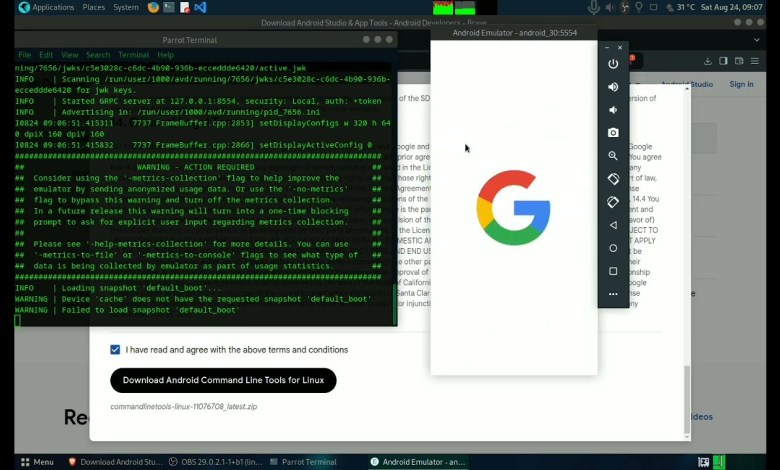Click the location pin tray icon
This screenshot has width=780, height=470.
tap(639, 7)
